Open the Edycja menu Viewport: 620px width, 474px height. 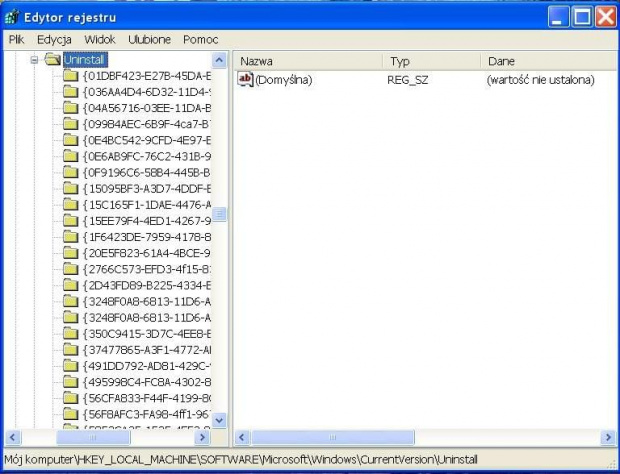(x=54, y=39)
